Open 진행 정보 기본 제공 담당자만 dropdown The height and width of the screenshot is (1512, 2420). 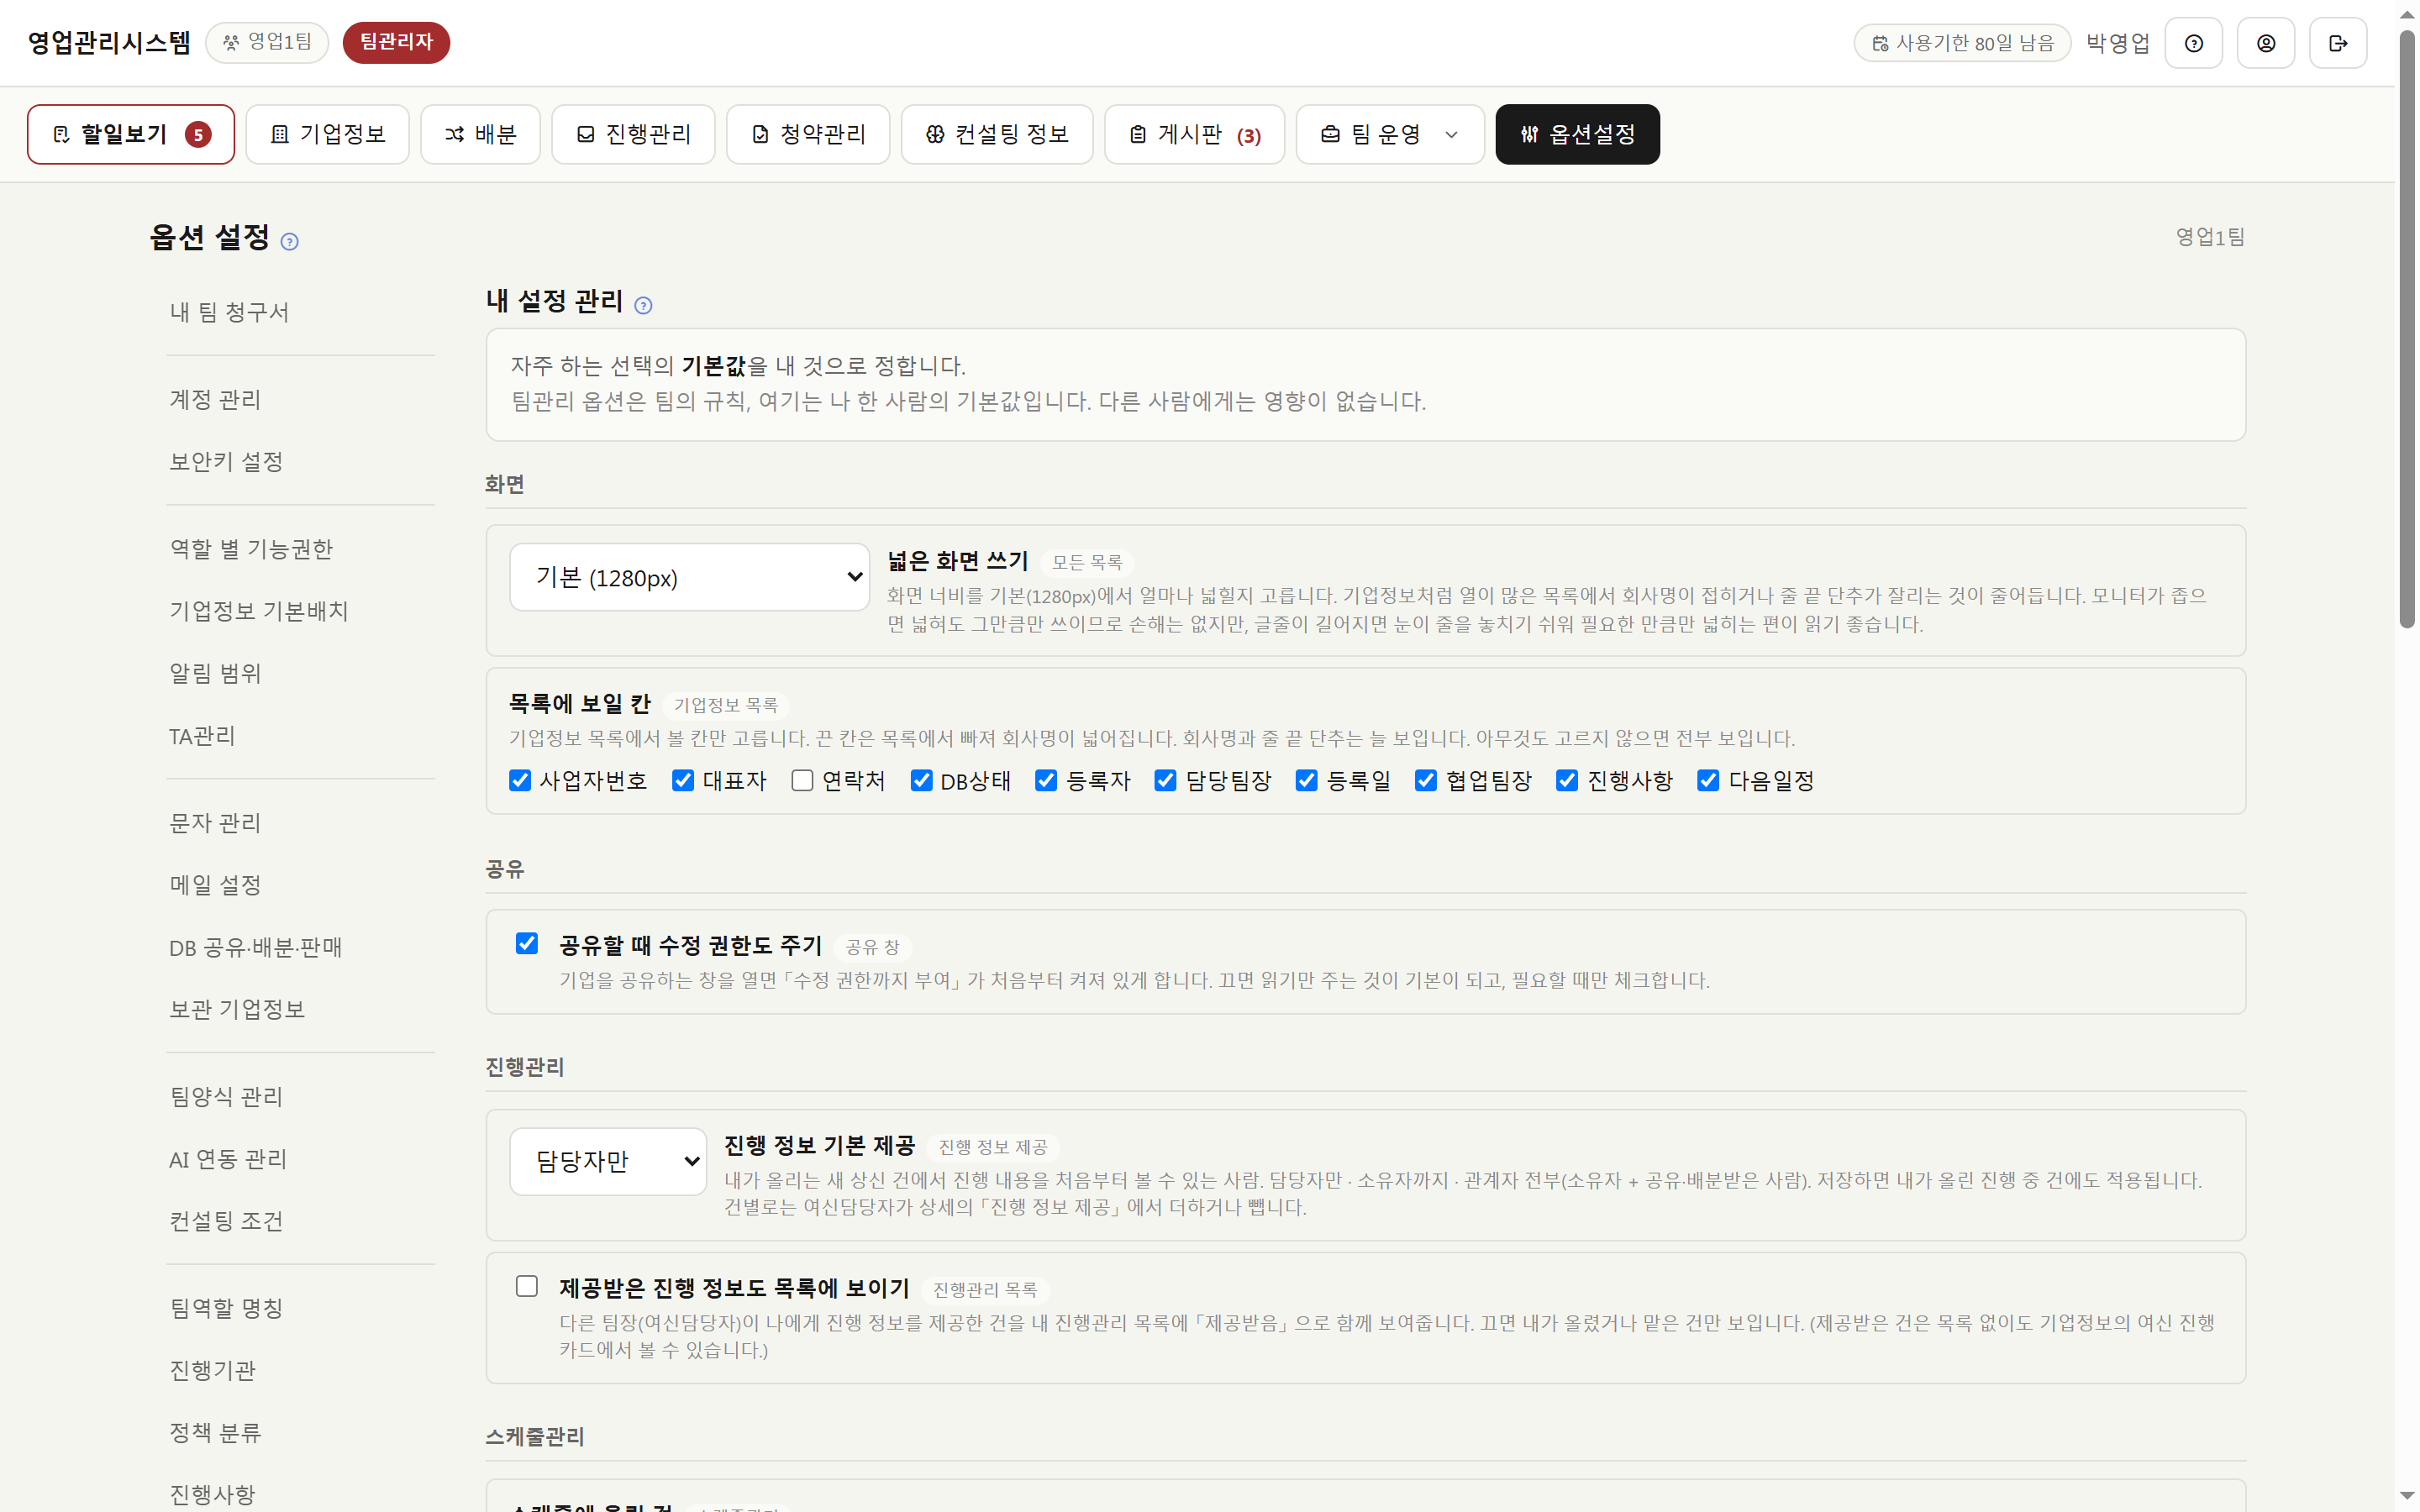608,1161
